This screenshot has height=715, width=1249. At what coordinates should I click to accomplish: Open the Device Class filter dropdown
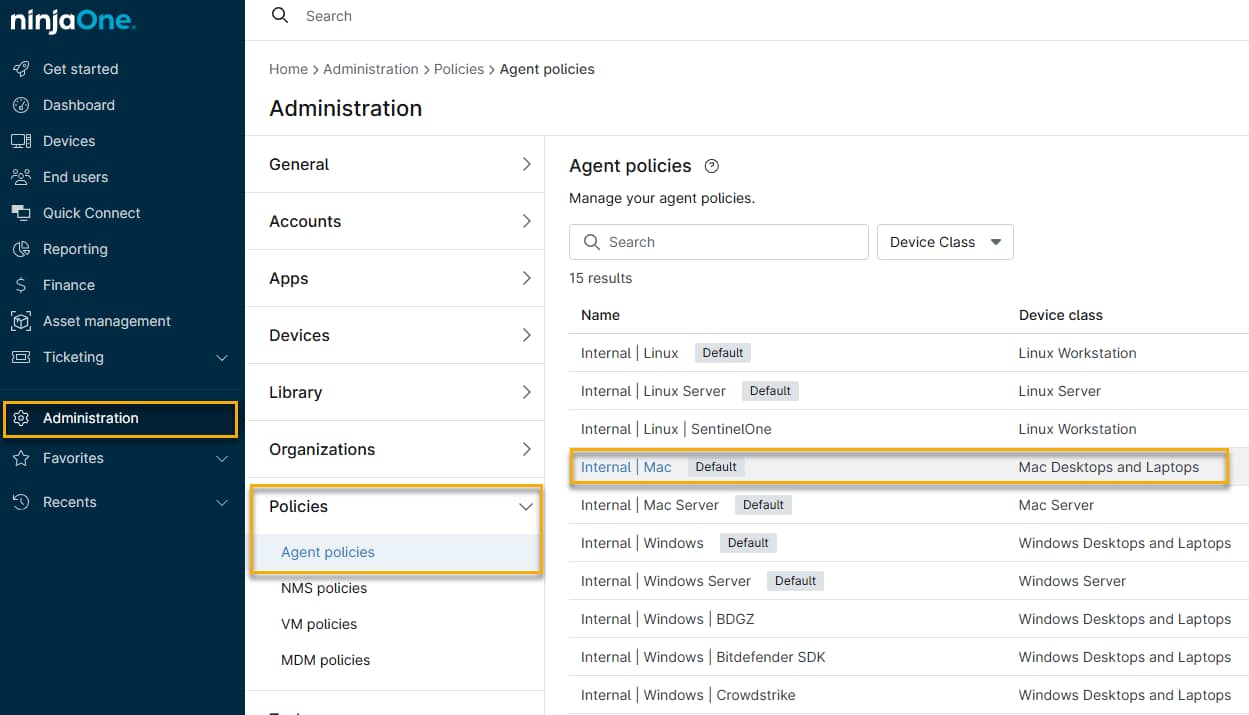click(x=945, y=242)
